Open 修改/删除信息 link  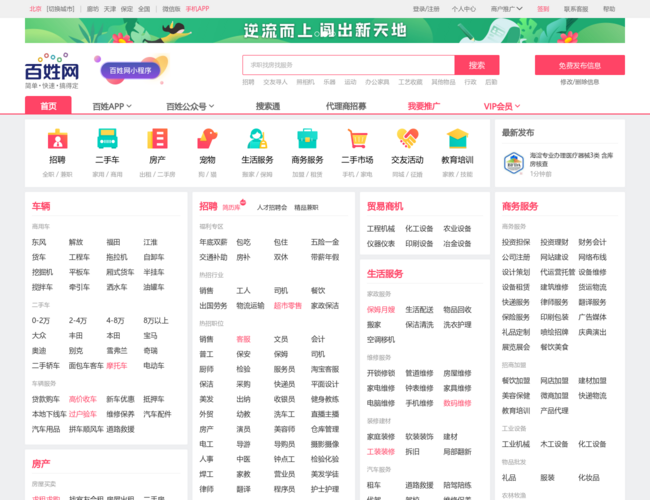[580, 82]
